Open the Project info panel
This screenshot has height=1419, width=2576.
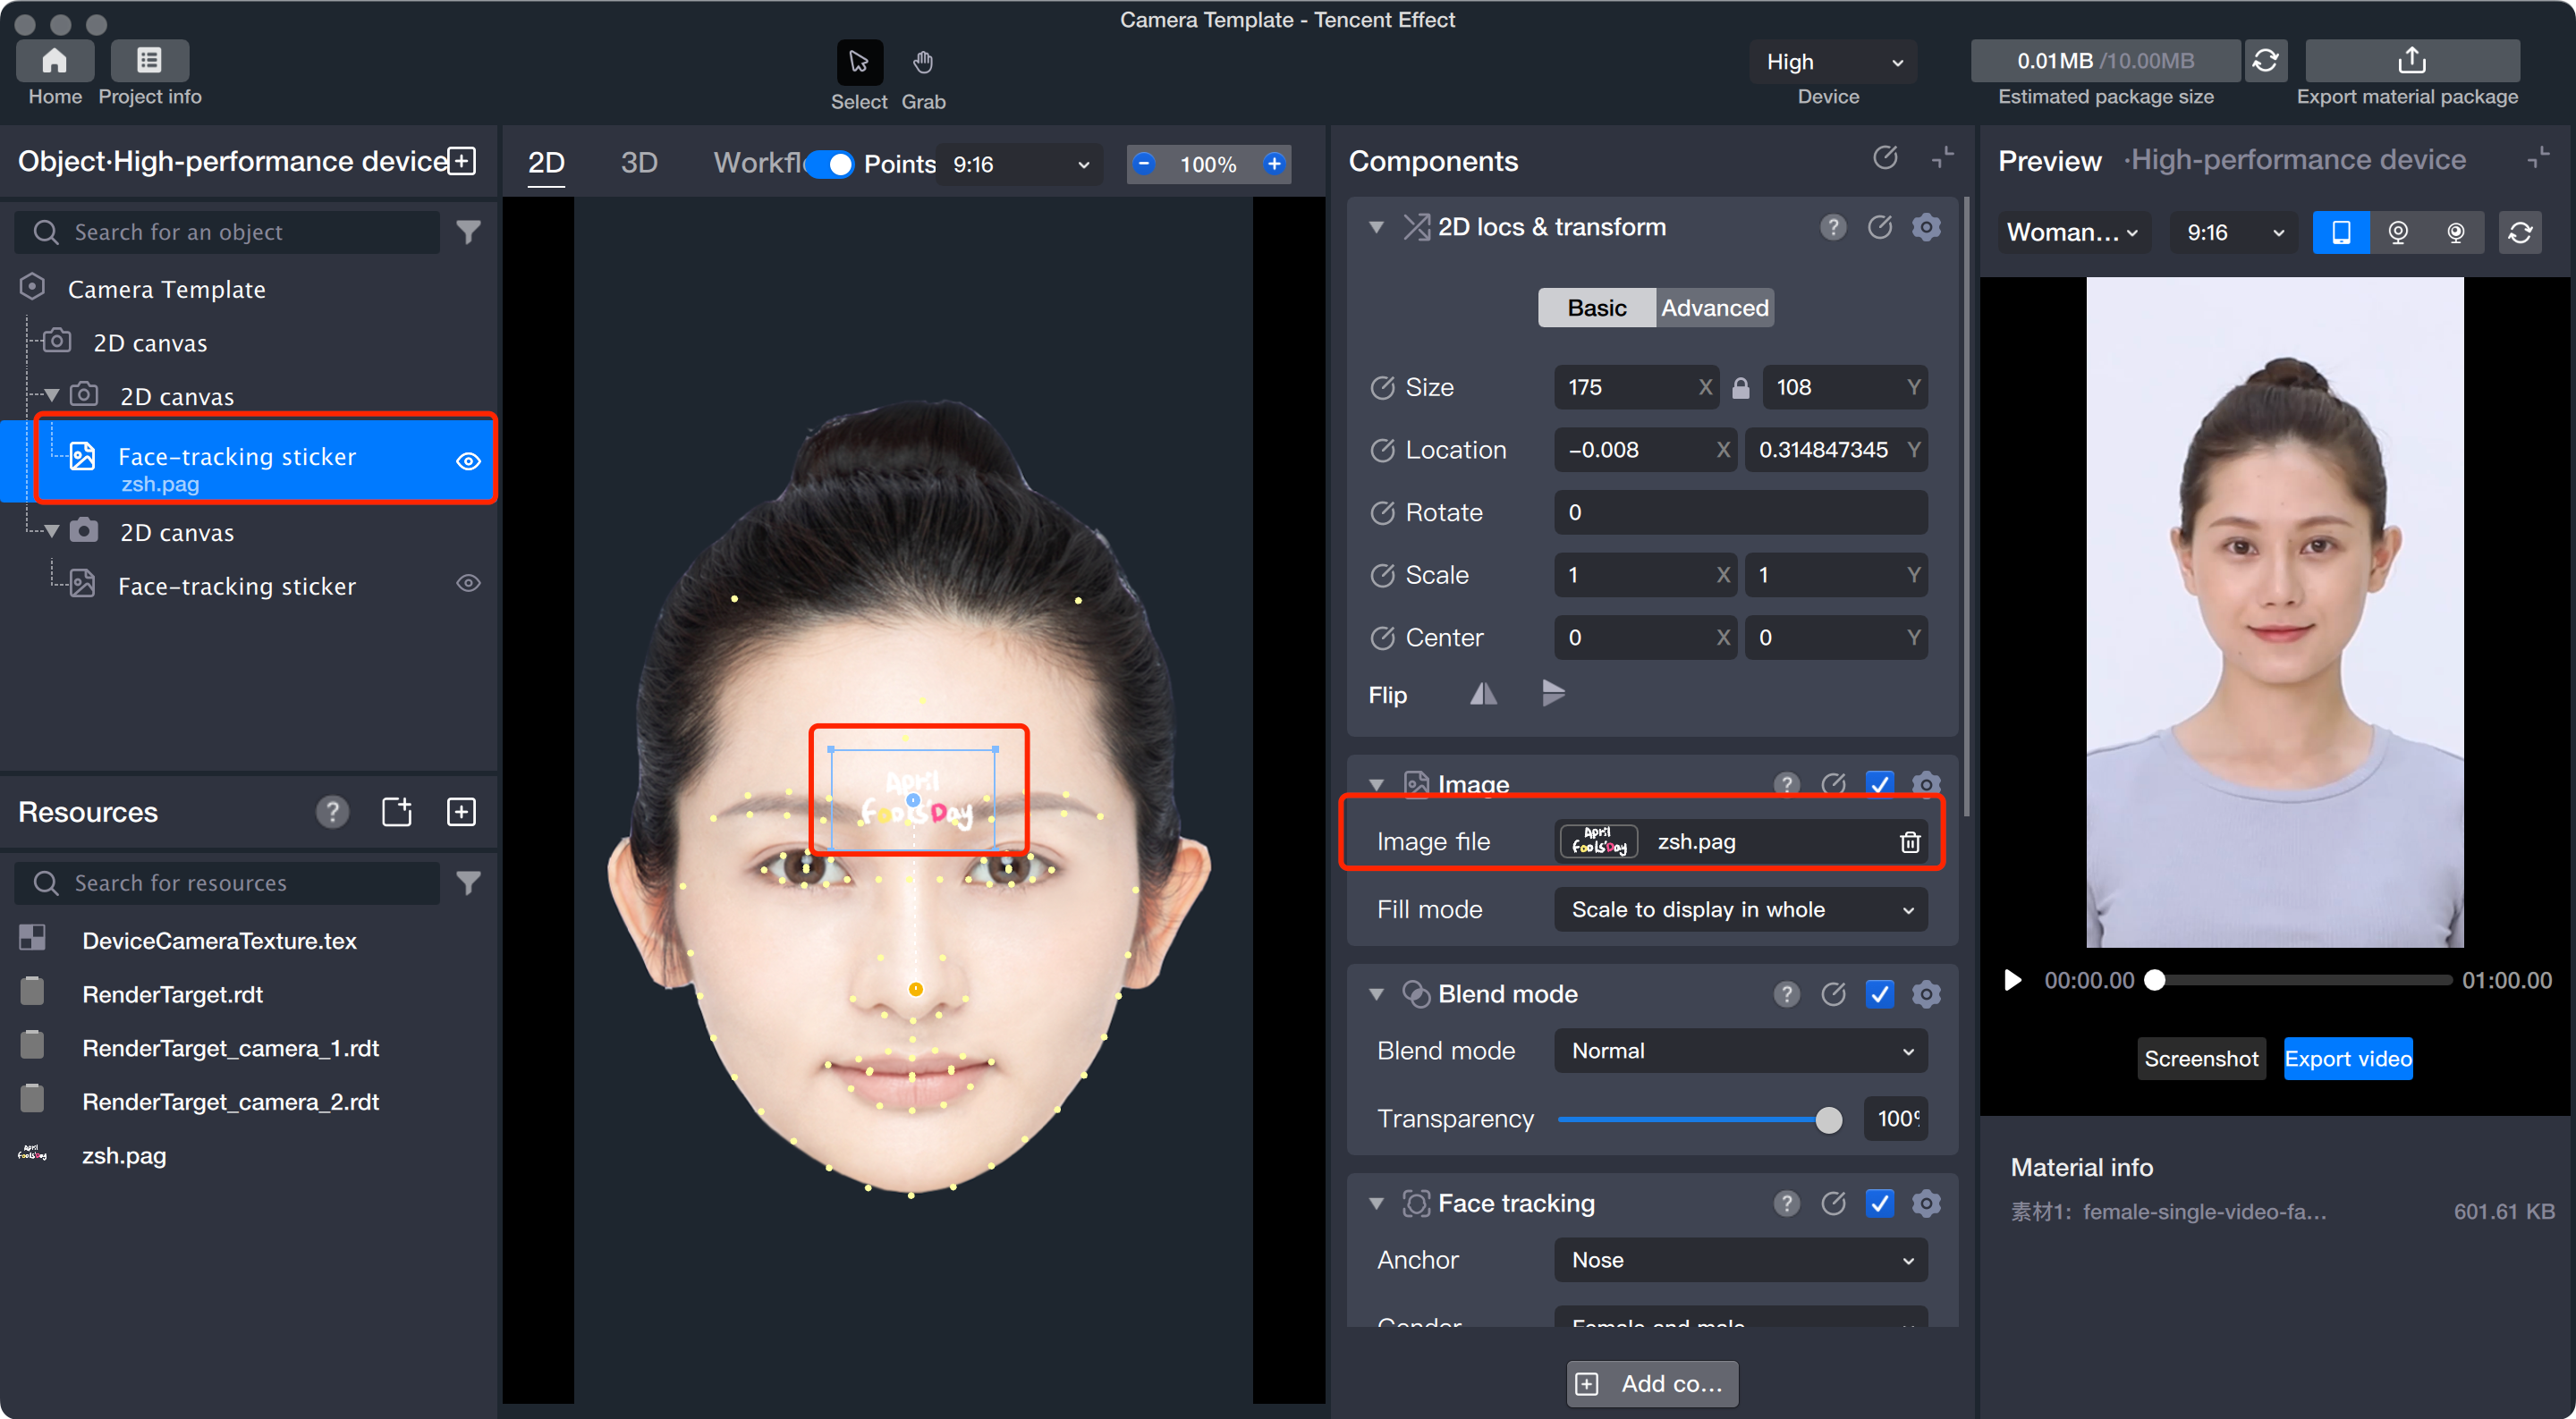tap(149, 62)
